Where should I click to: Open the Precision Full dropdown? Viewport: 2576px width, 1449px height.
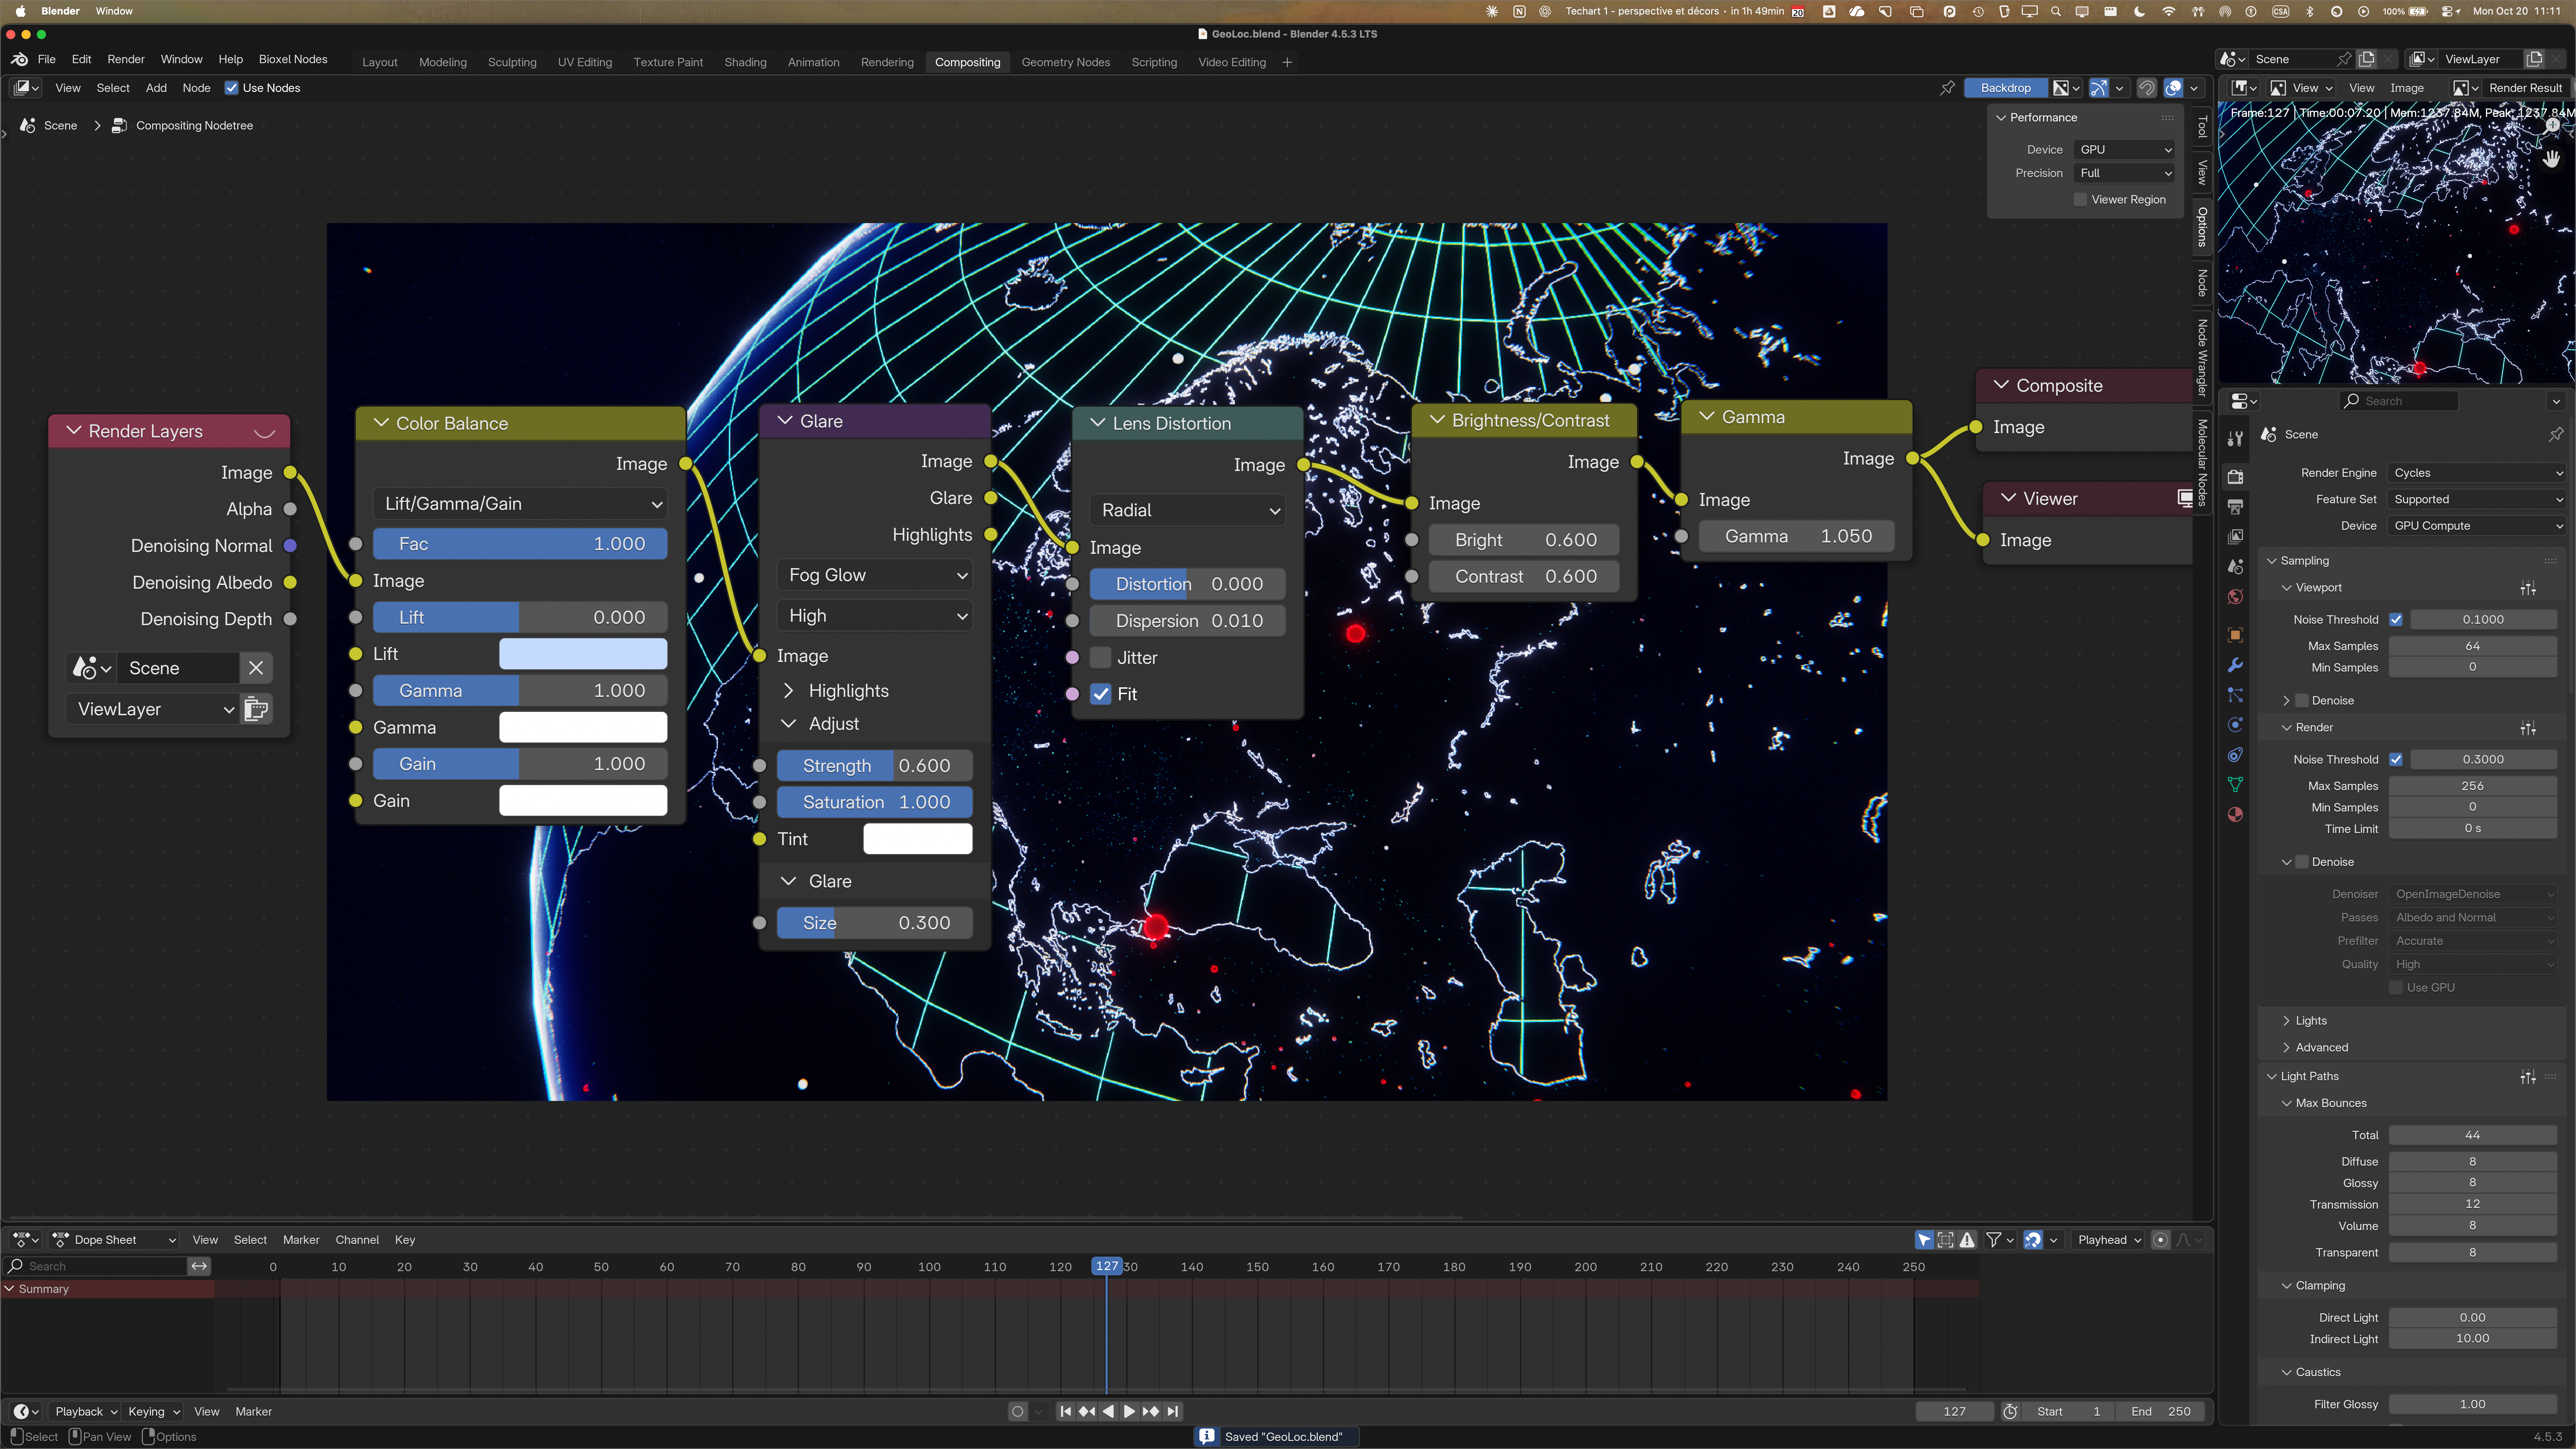click(x=2125, y=173)
